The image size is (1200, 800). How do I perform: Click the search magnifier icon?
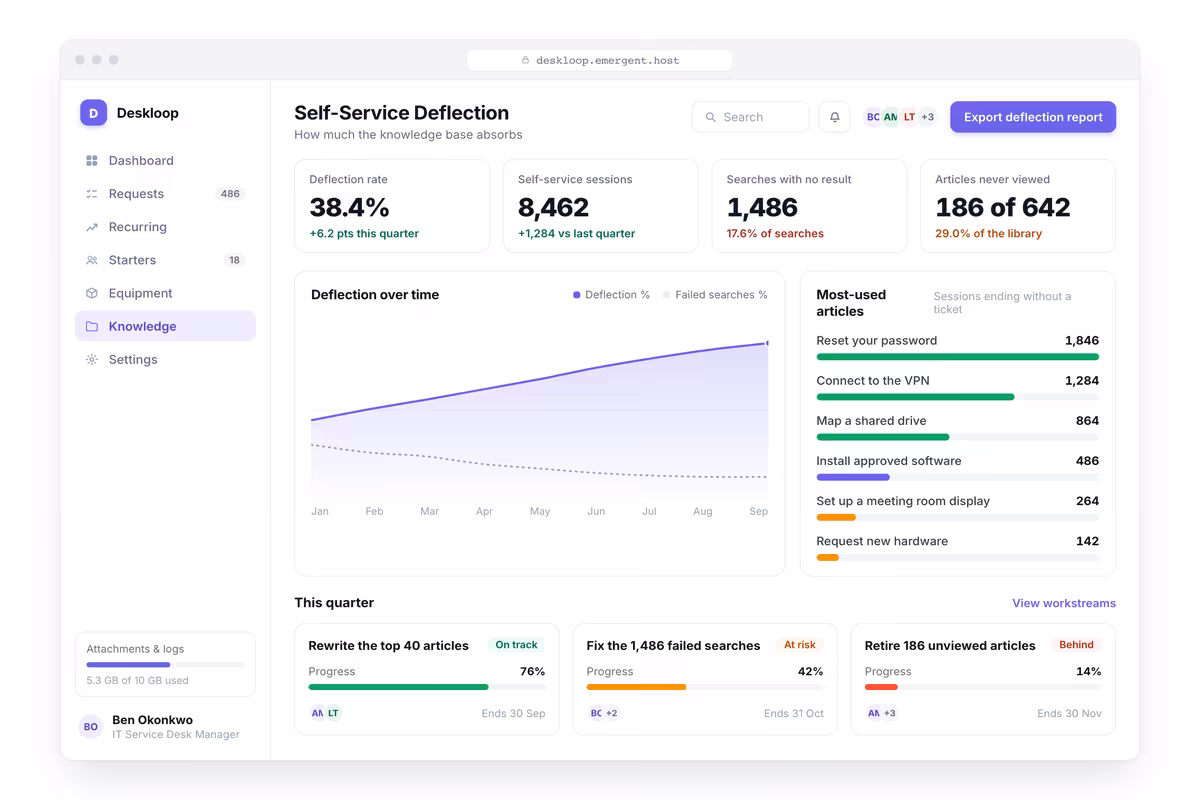711,117
